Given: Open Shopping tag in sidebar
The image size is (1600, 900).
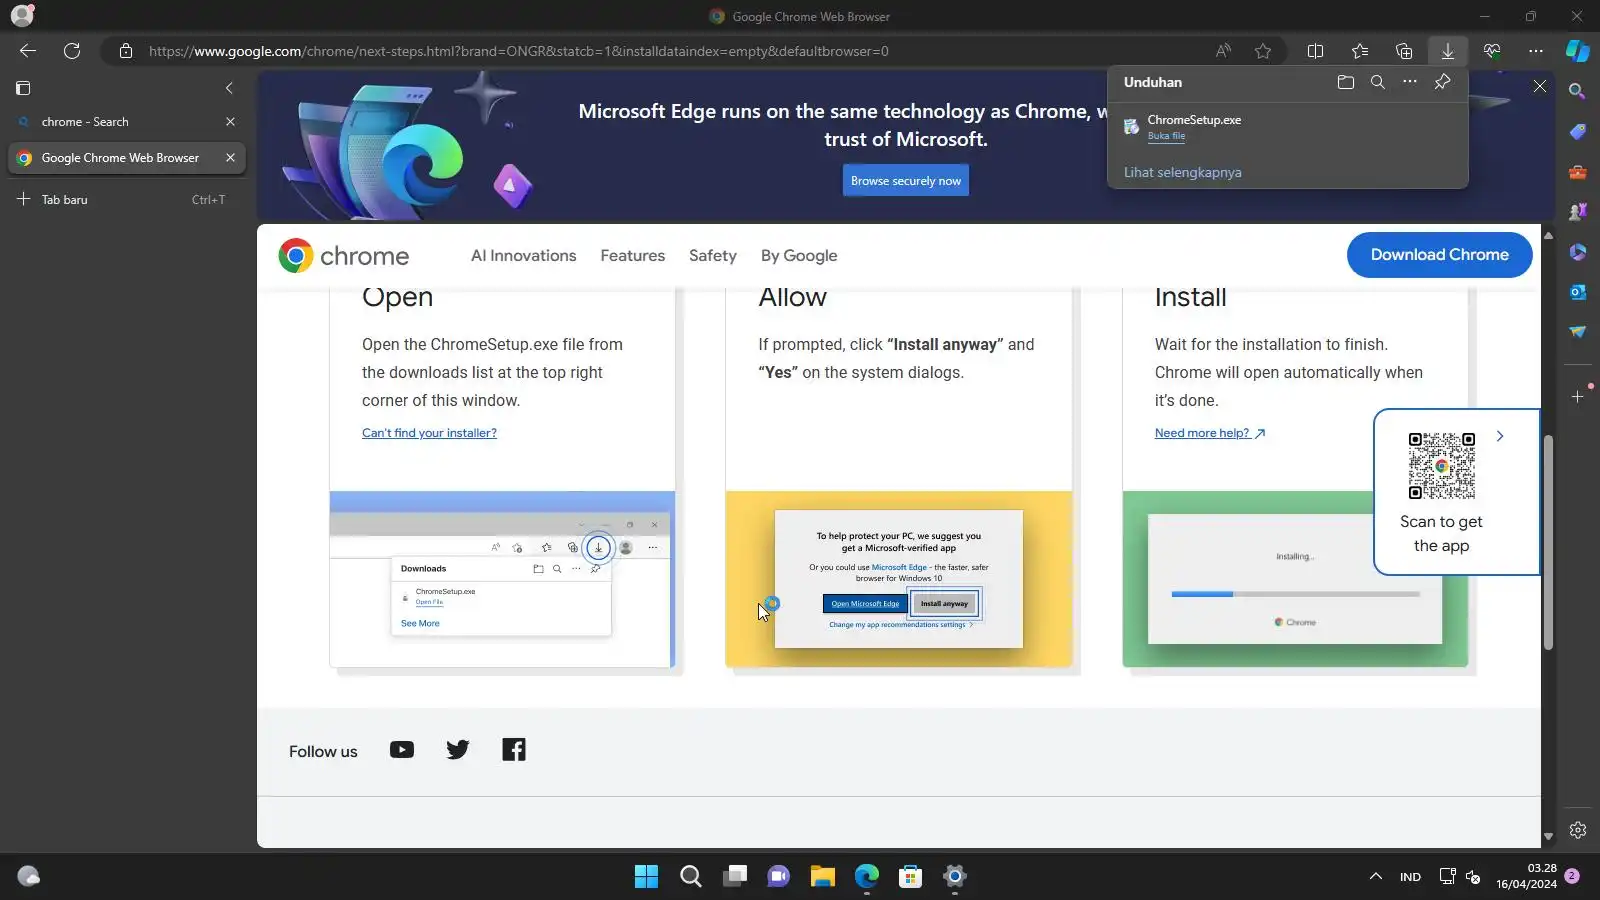Looking at the screenshot, I should [x=1577, y=132].
